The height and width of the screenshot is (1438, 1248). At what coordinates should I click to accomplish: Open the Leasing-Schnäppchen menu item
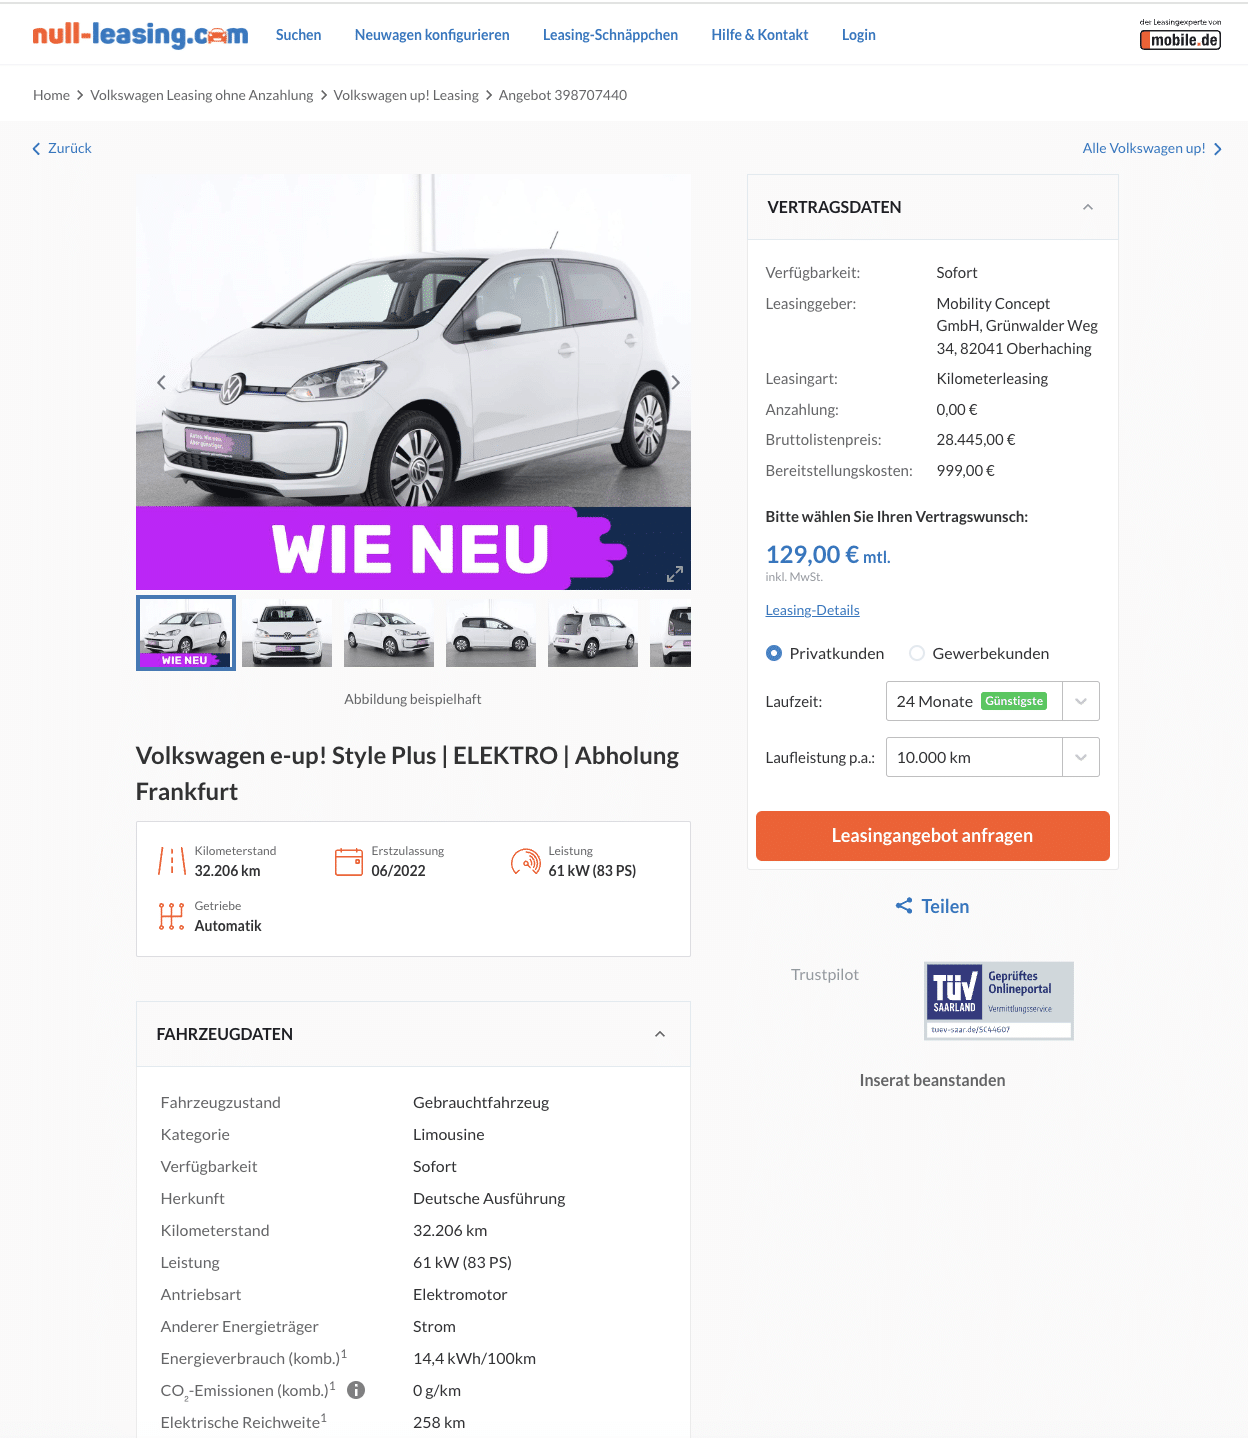pos(610,35)
